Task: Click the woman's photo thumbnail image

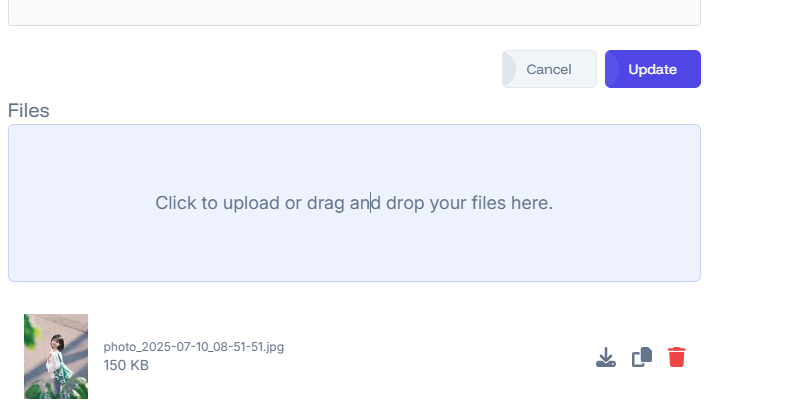Action: [x=56, y=356]
